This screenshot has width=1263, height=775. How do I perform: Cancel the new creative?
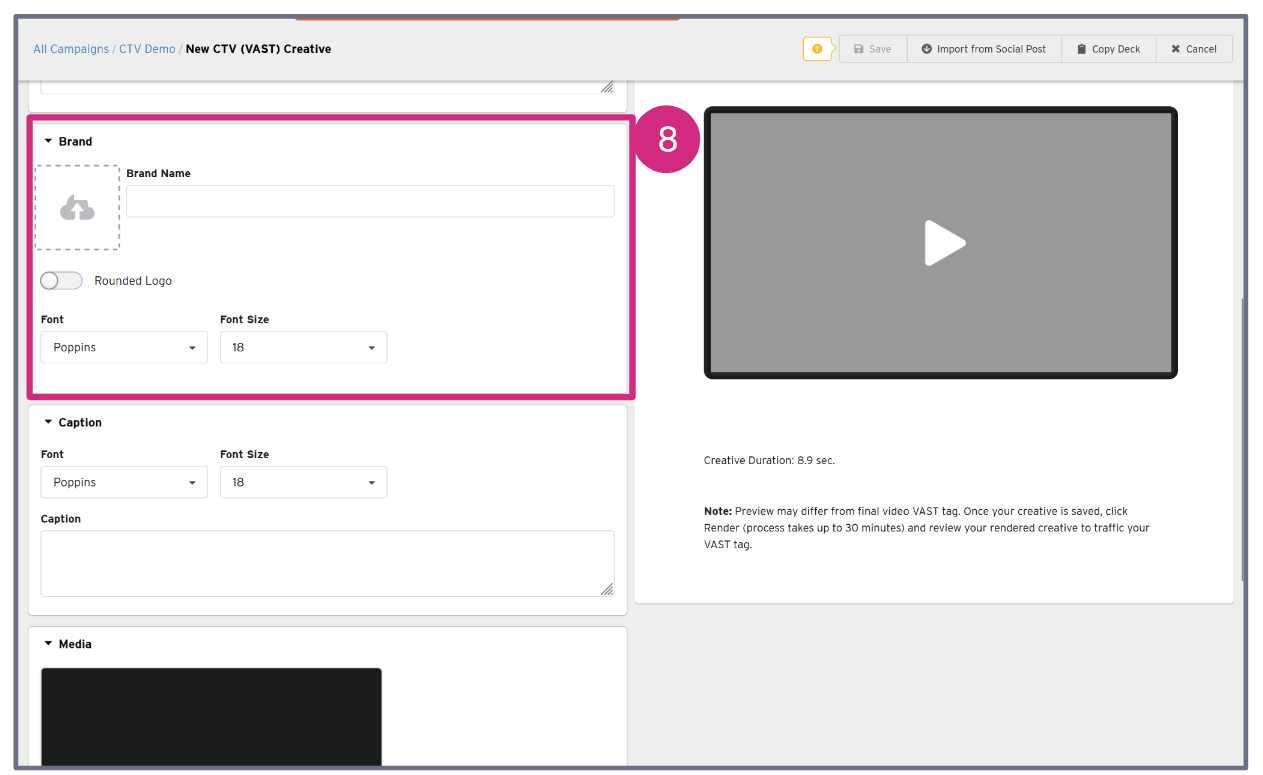coord(1194,49)
